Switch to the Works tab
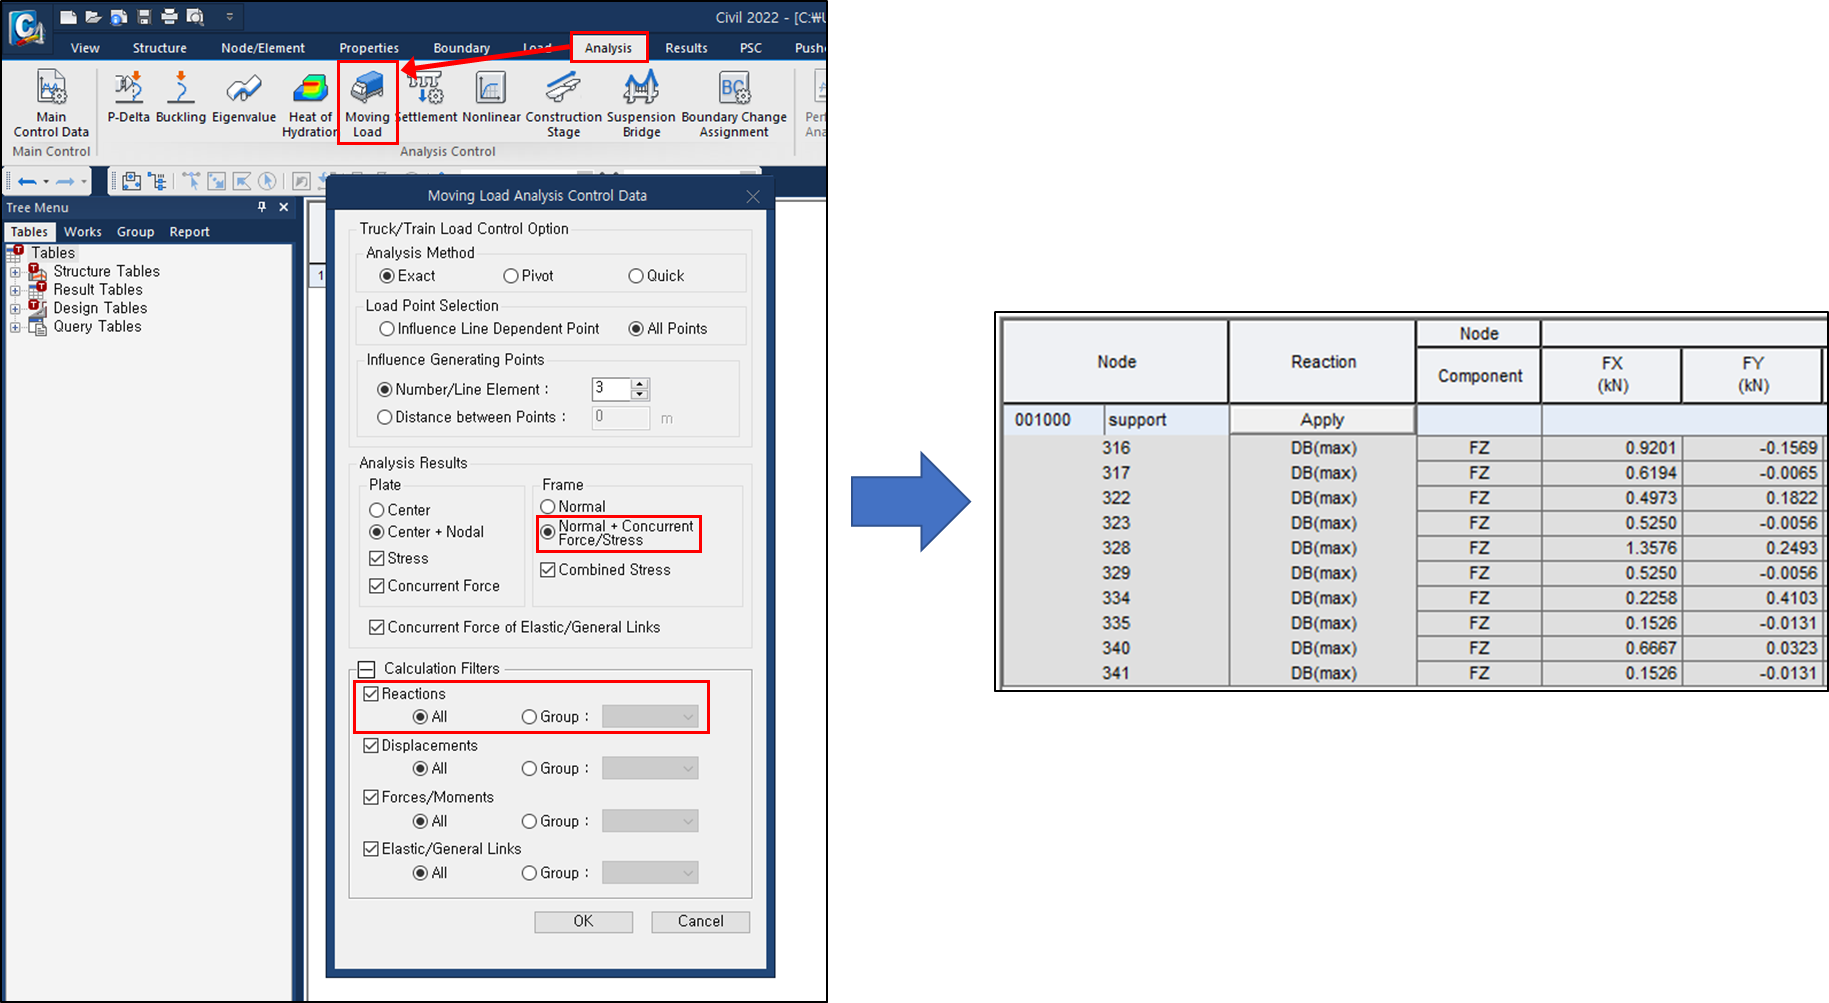Viewport: 1829px width, 1003px height. pos(82,231)
